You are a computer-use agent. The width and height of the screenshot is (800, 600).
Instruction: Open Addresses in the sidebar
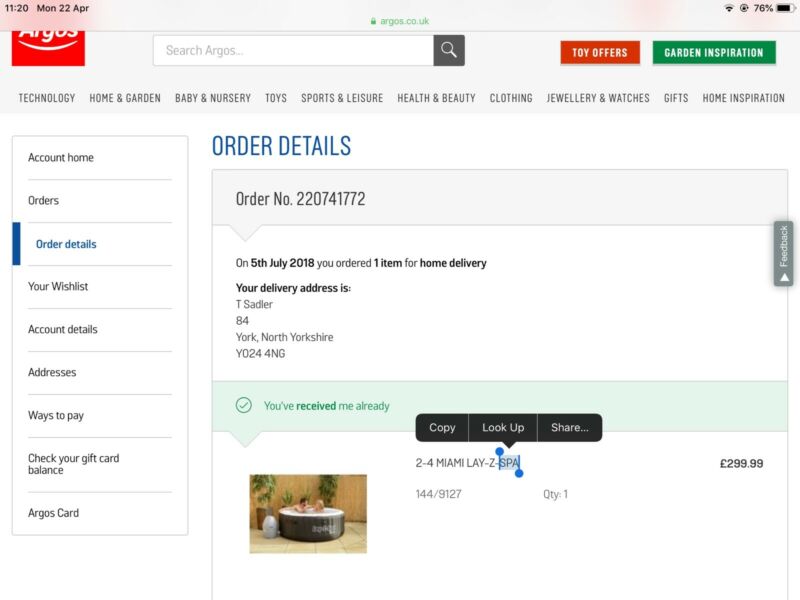pos(52,372)
